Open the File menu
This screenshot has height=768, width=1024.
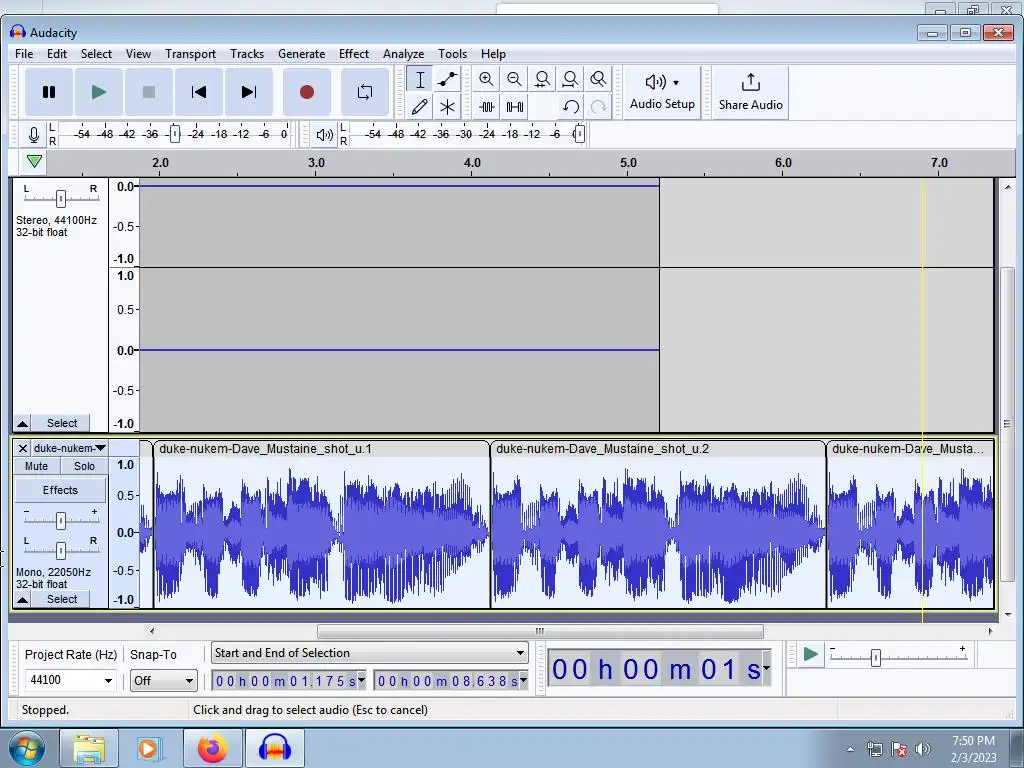[24, 54]
